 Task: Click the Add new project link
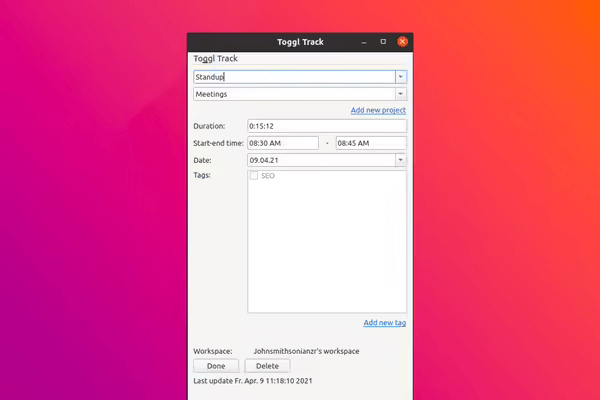pos(378,110)
